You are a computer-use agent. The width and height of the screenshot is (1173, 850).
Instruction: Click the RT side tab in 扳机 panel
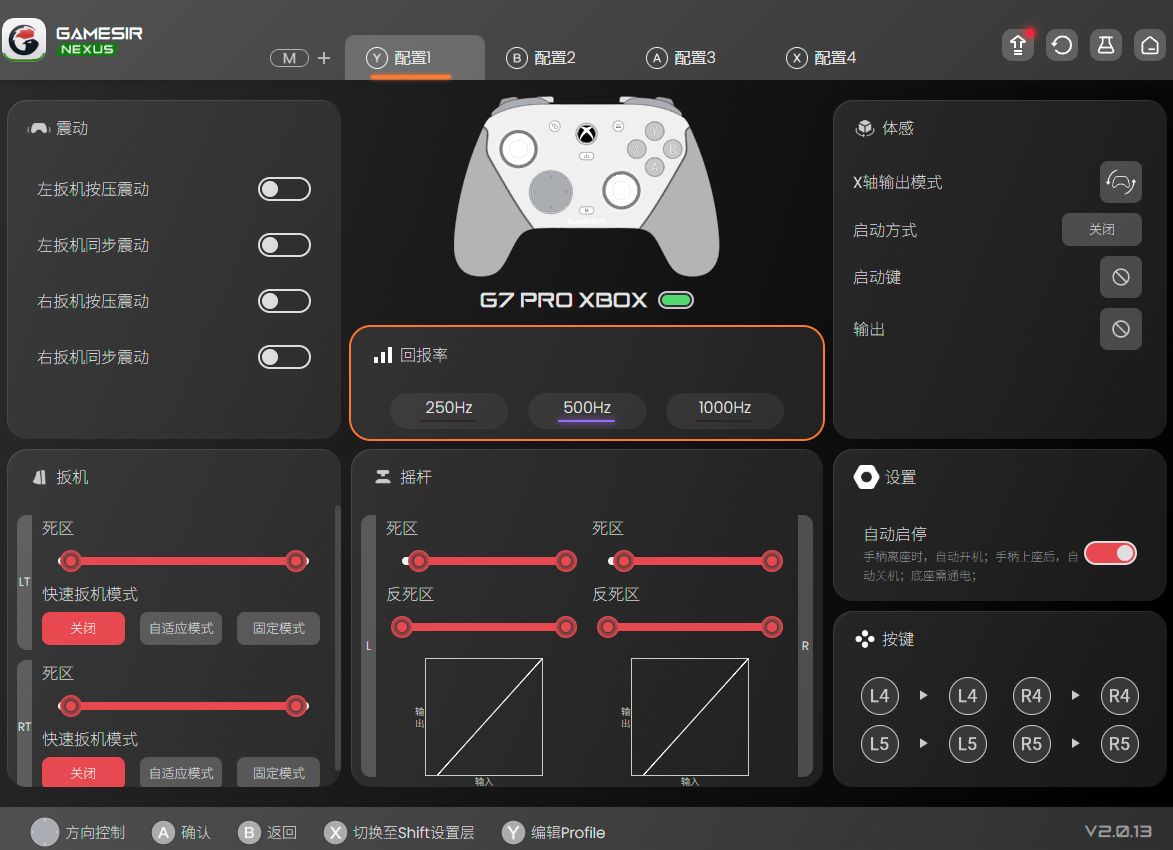click(x=25, y=724)
